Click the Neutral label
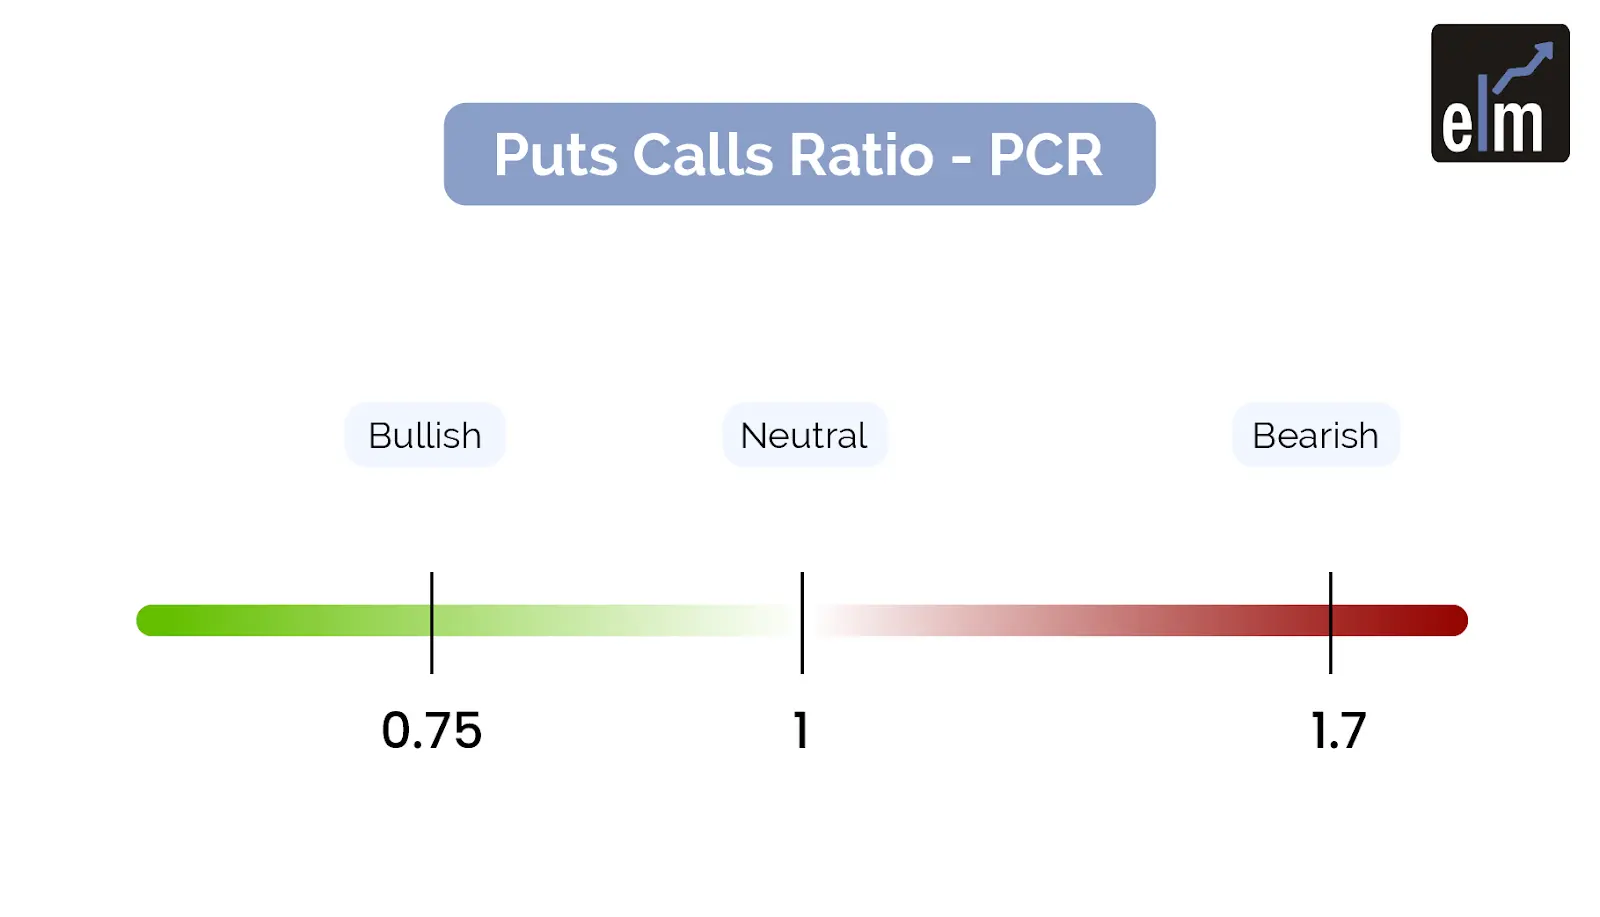1600x917 pixels. (804, 435)
